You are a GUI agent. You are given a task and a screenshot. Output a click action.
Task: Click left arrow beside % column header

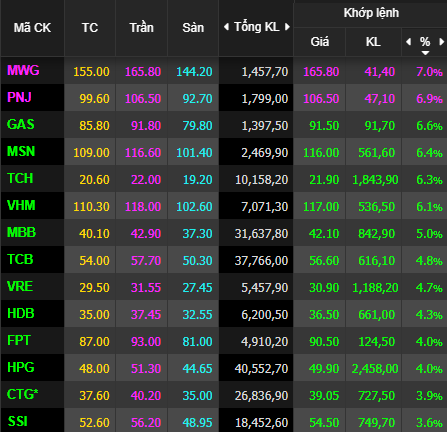tap(408, 42)
